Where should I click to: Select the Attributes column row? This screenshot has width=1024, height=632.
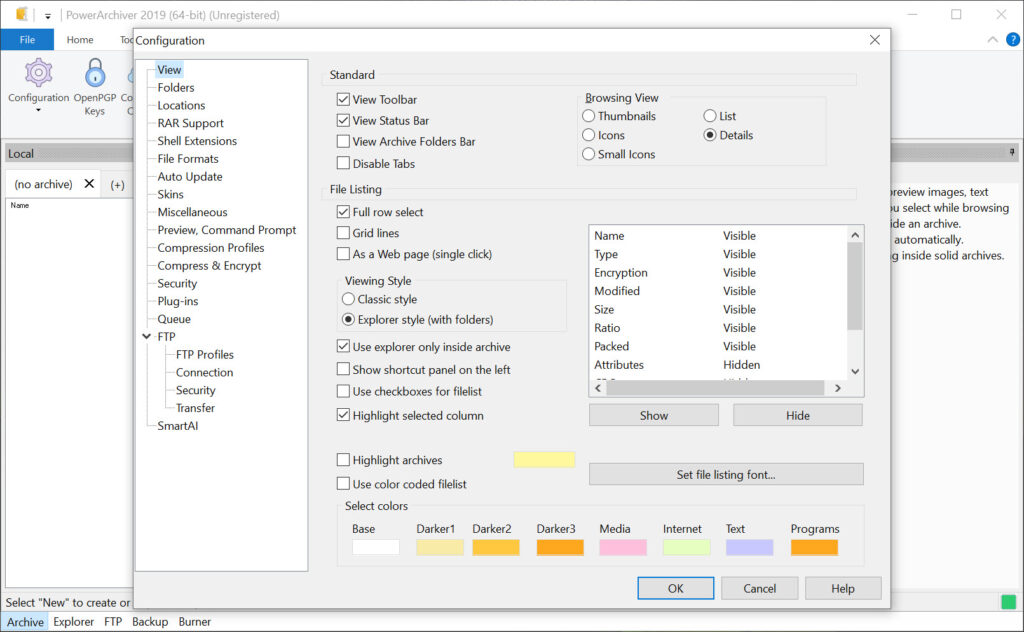tap(718, 364)
